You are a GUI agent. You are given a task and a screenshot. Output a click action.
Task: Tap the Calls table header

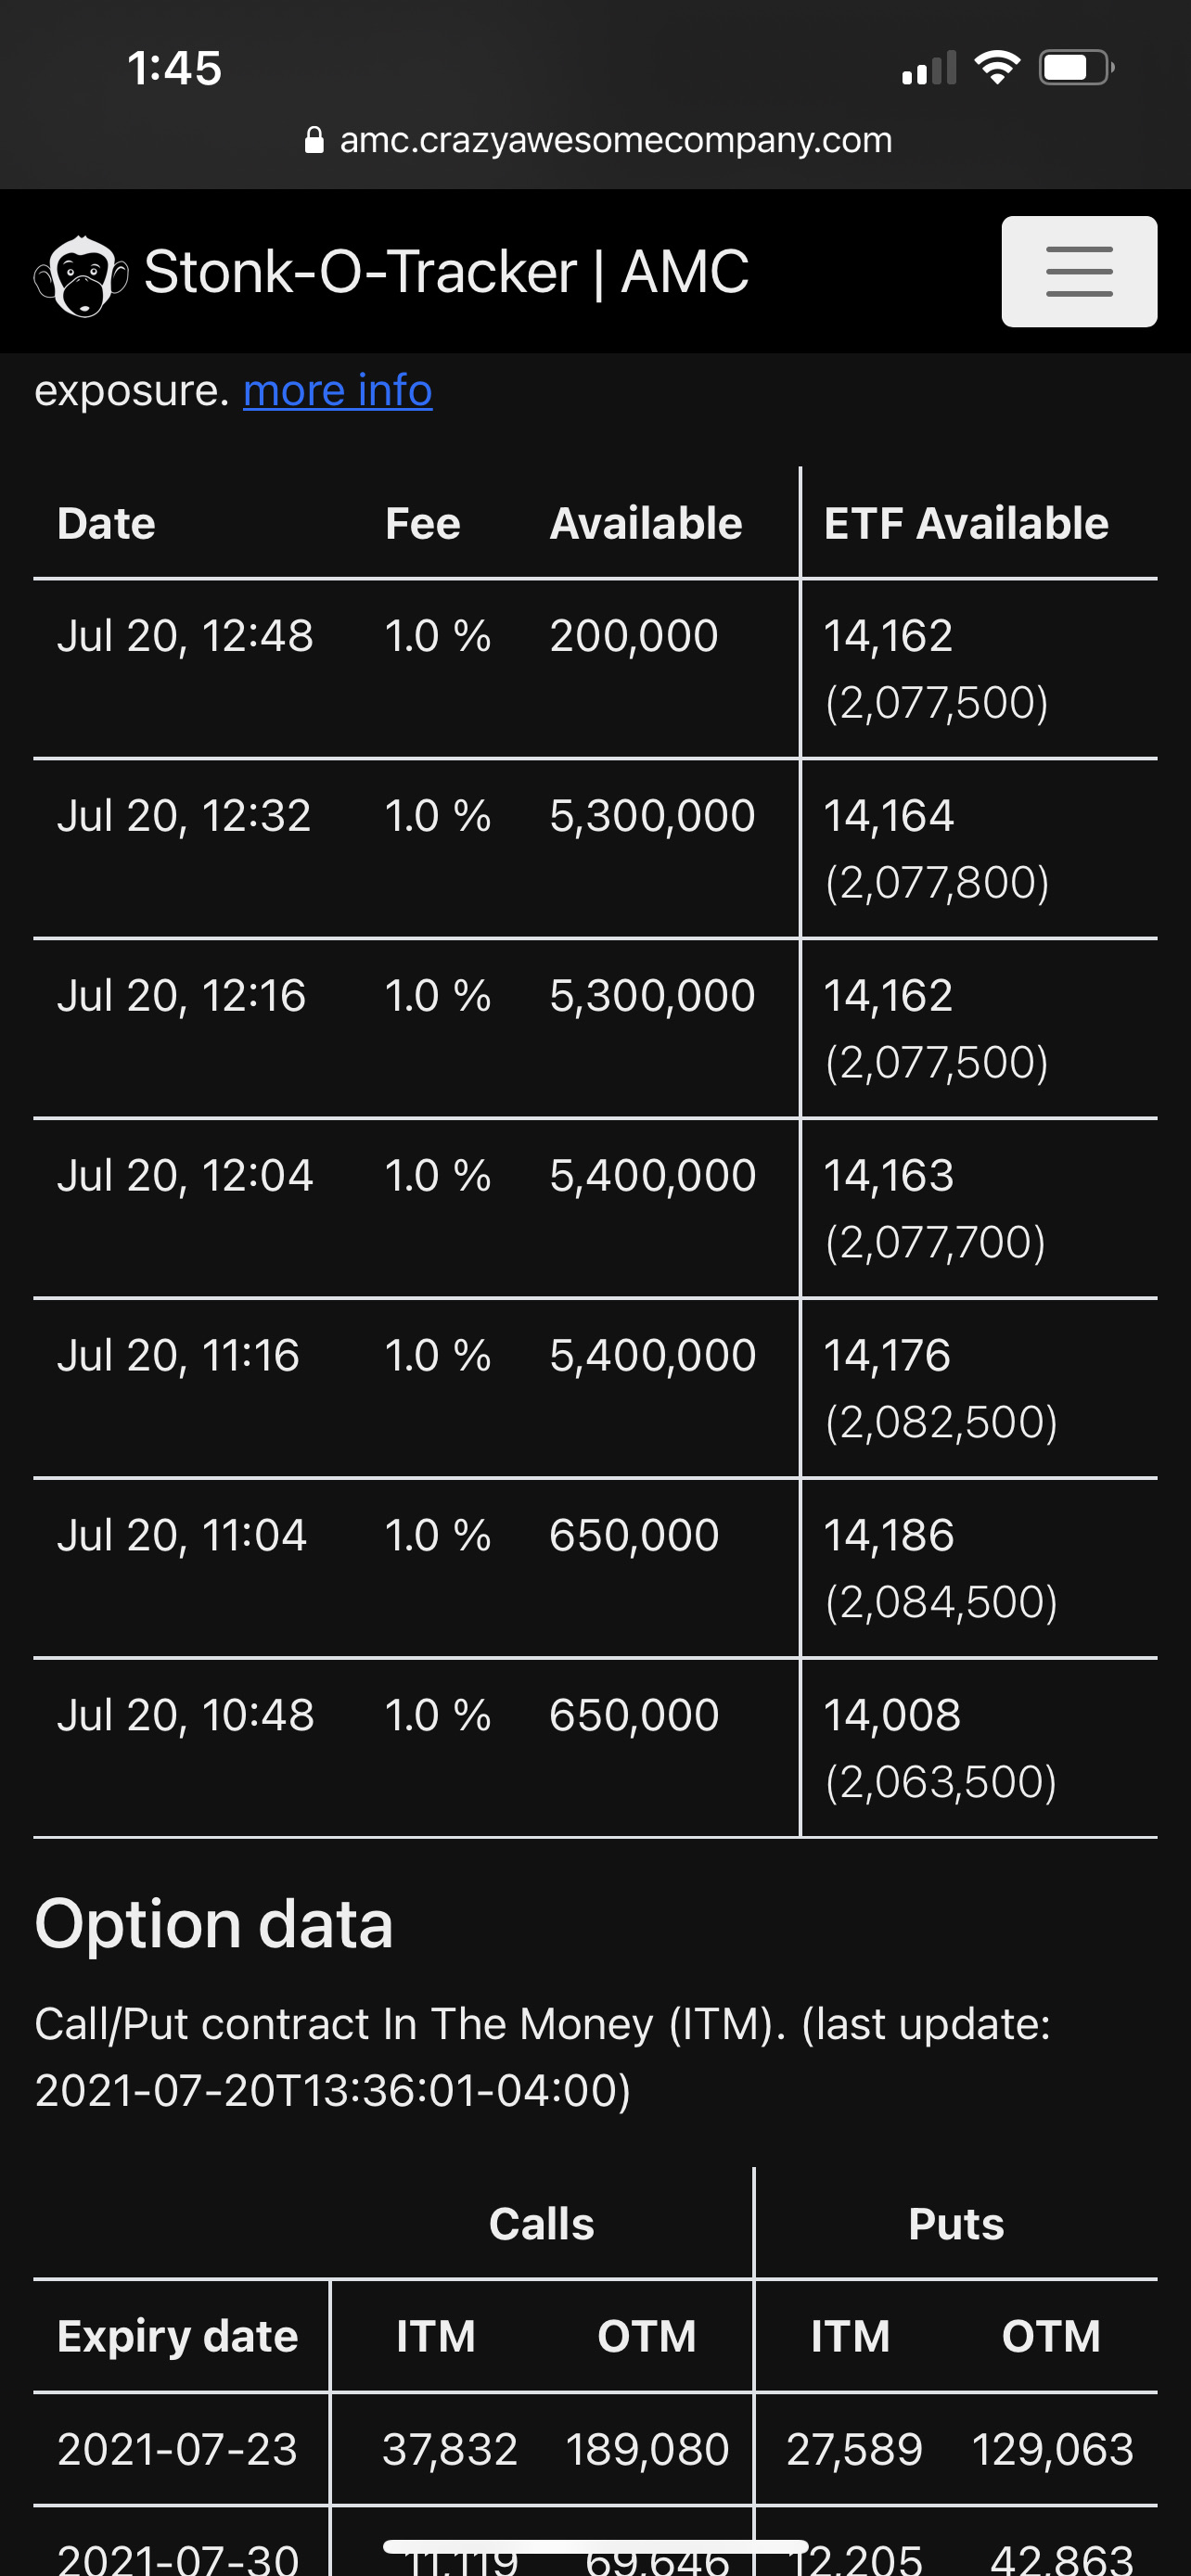541,2224
